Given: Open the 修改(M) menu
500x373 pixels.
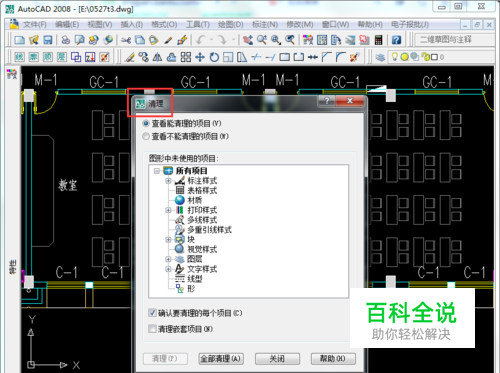Looking at the screenshot, I should pos(300,25).
